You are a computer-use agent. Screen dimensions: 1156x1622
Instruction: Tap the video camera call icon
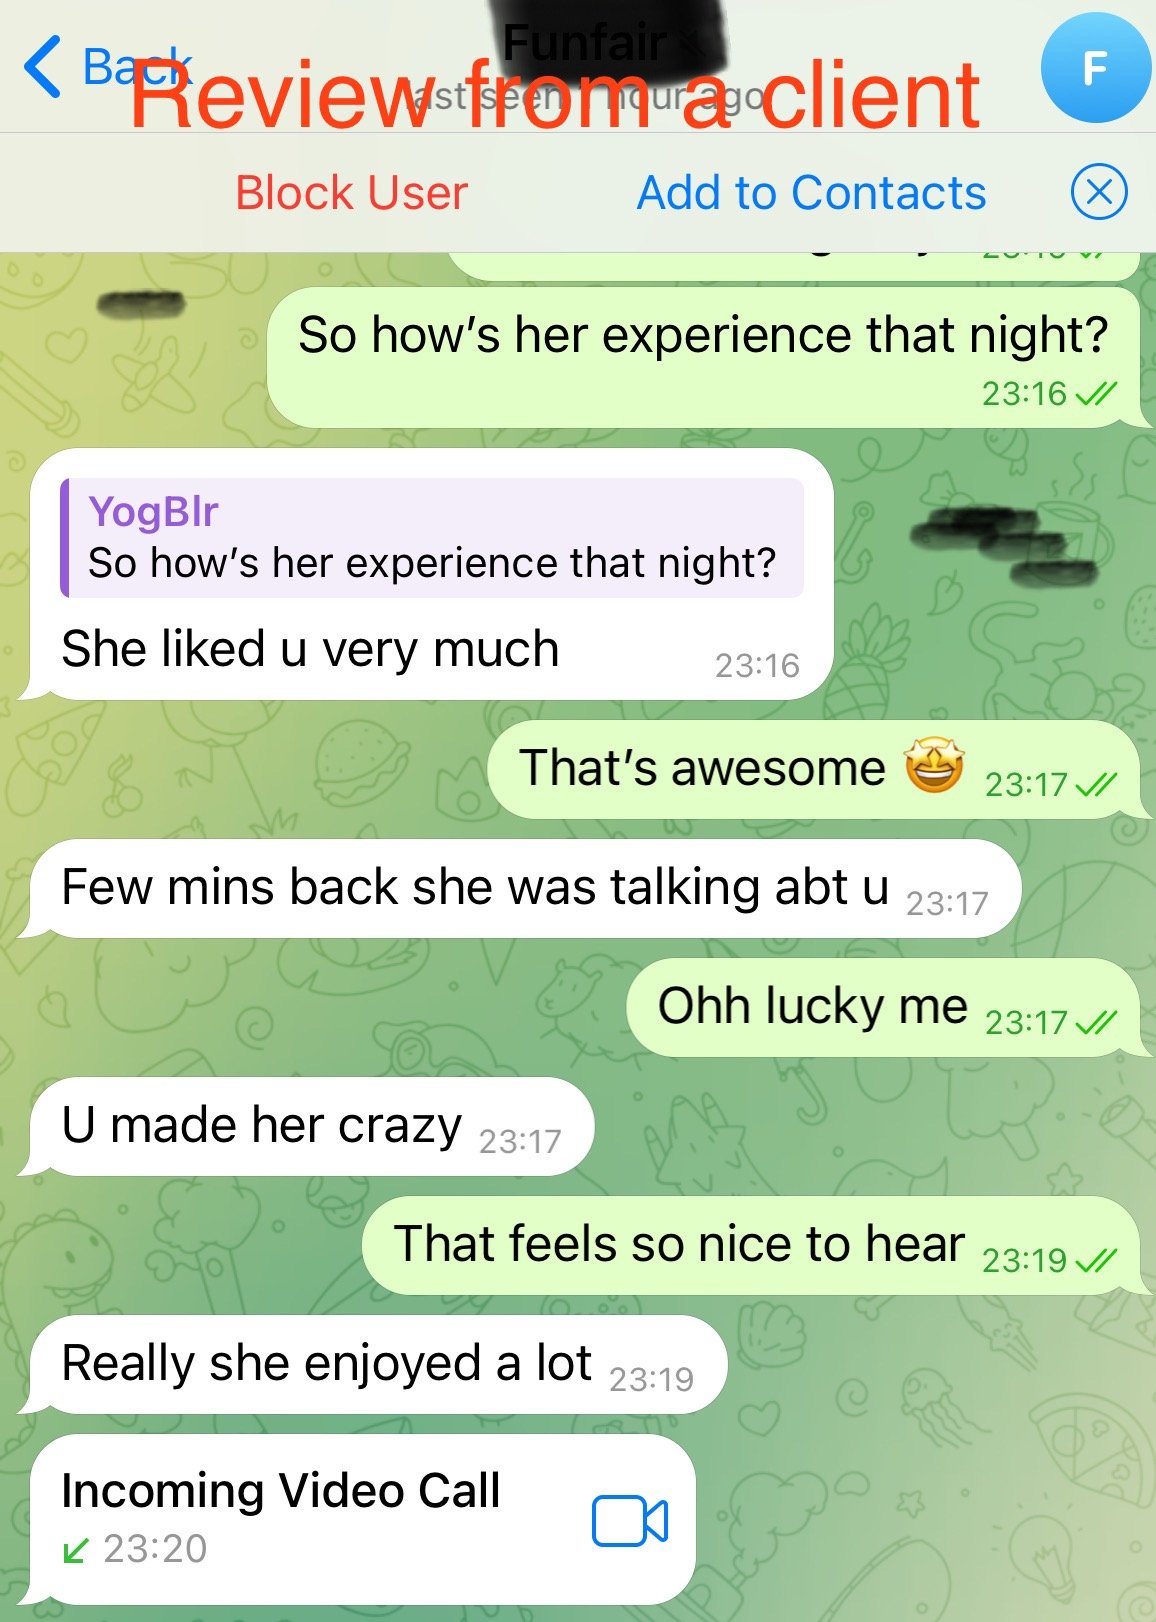(x=630, y=1521)
